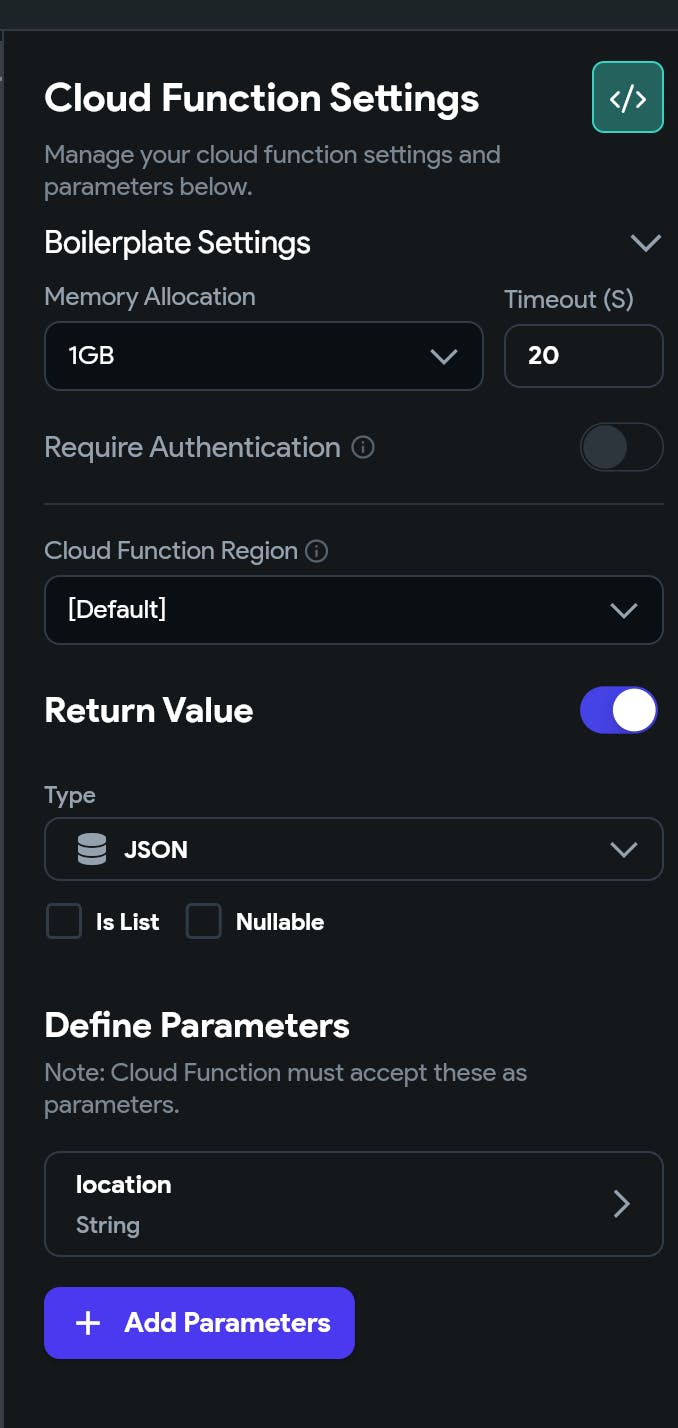Screen dimensions: 678x1428
Task: Open the code view icon button
Action: coord(628,97)
